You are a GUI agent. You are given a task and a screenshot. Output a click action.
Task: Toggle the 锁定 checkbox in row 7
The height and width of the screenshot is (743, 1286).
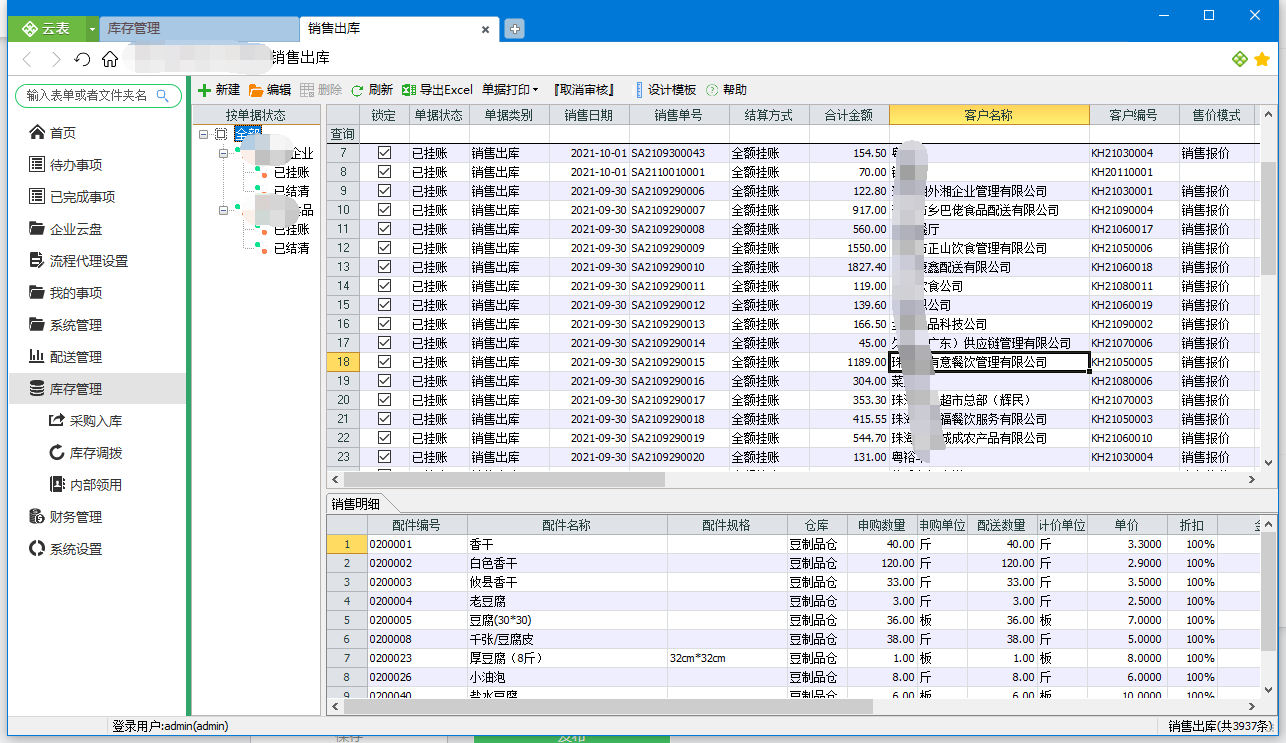[x=384, y=153]
